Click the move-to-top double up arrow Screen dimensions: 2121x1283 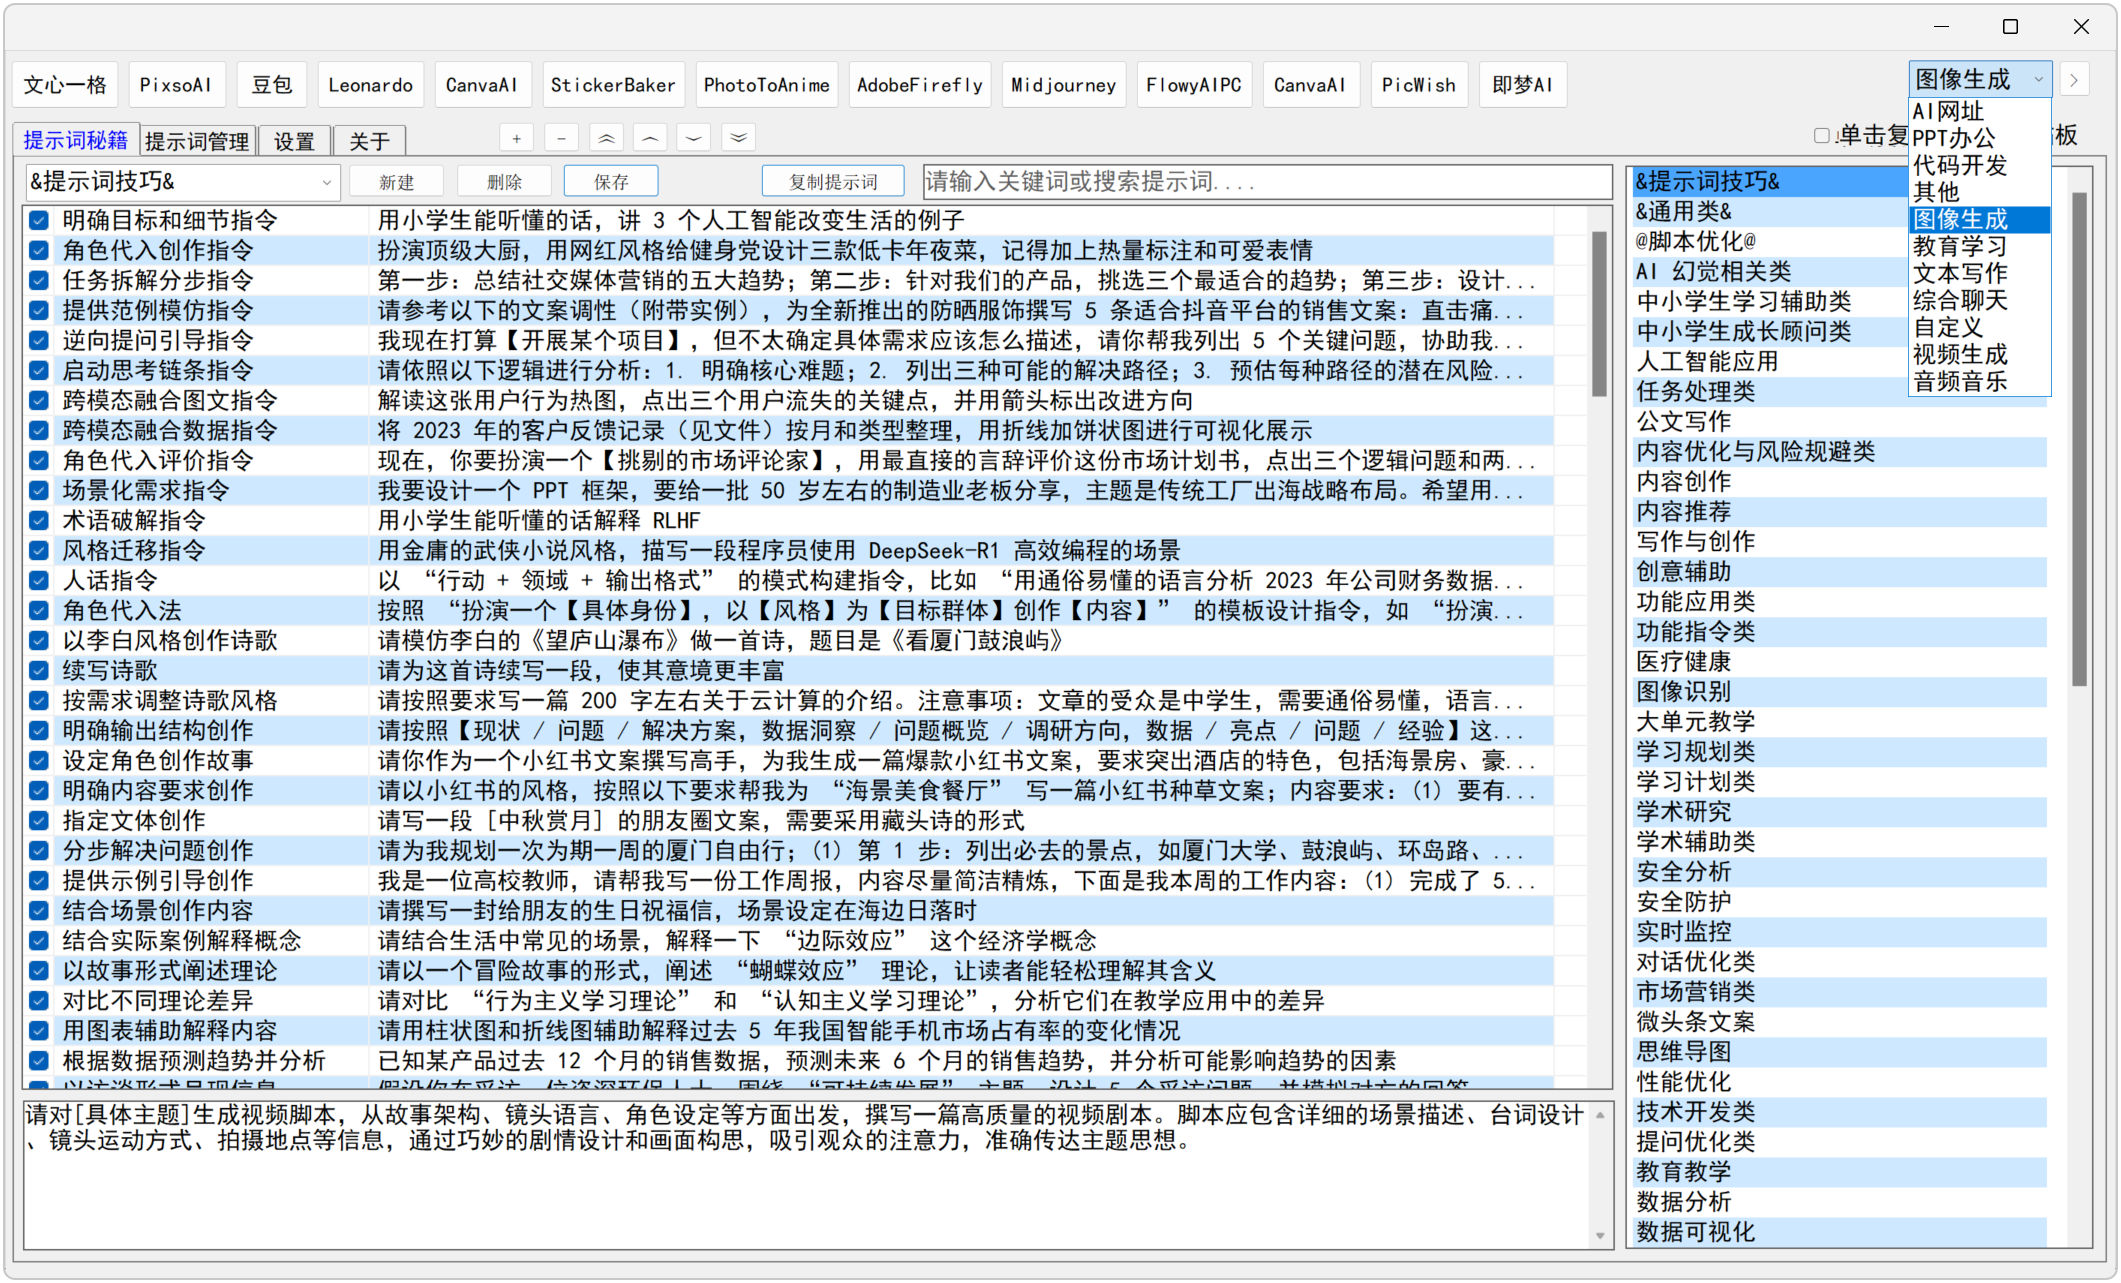coord(606,138)
